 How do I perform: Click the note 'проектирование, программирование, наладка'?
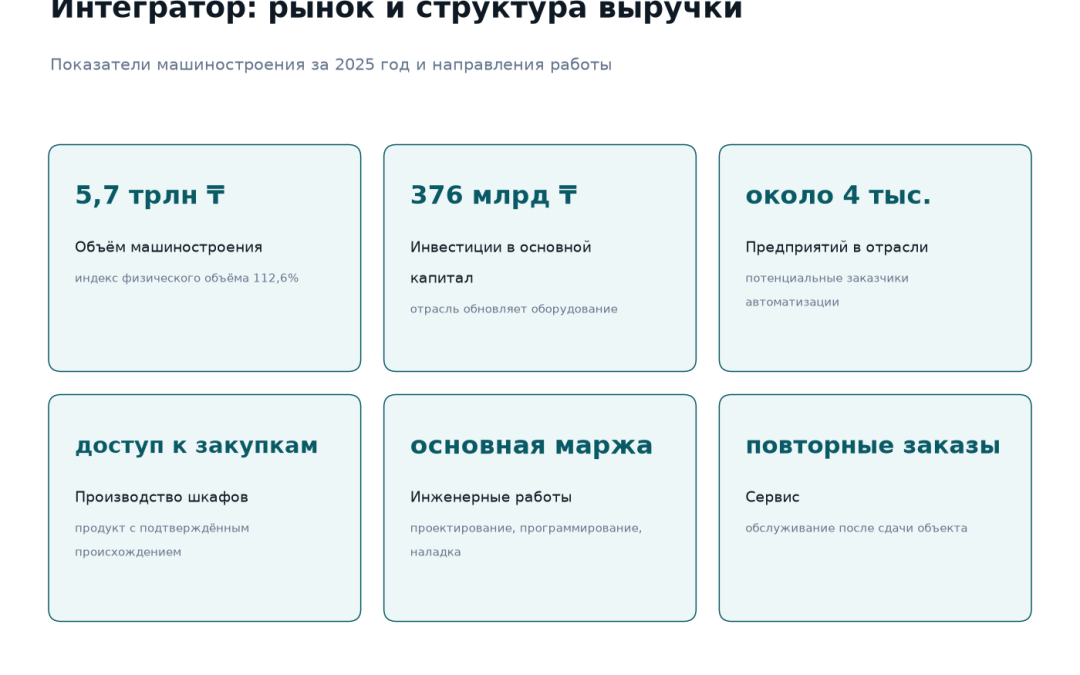pos(526,540)
